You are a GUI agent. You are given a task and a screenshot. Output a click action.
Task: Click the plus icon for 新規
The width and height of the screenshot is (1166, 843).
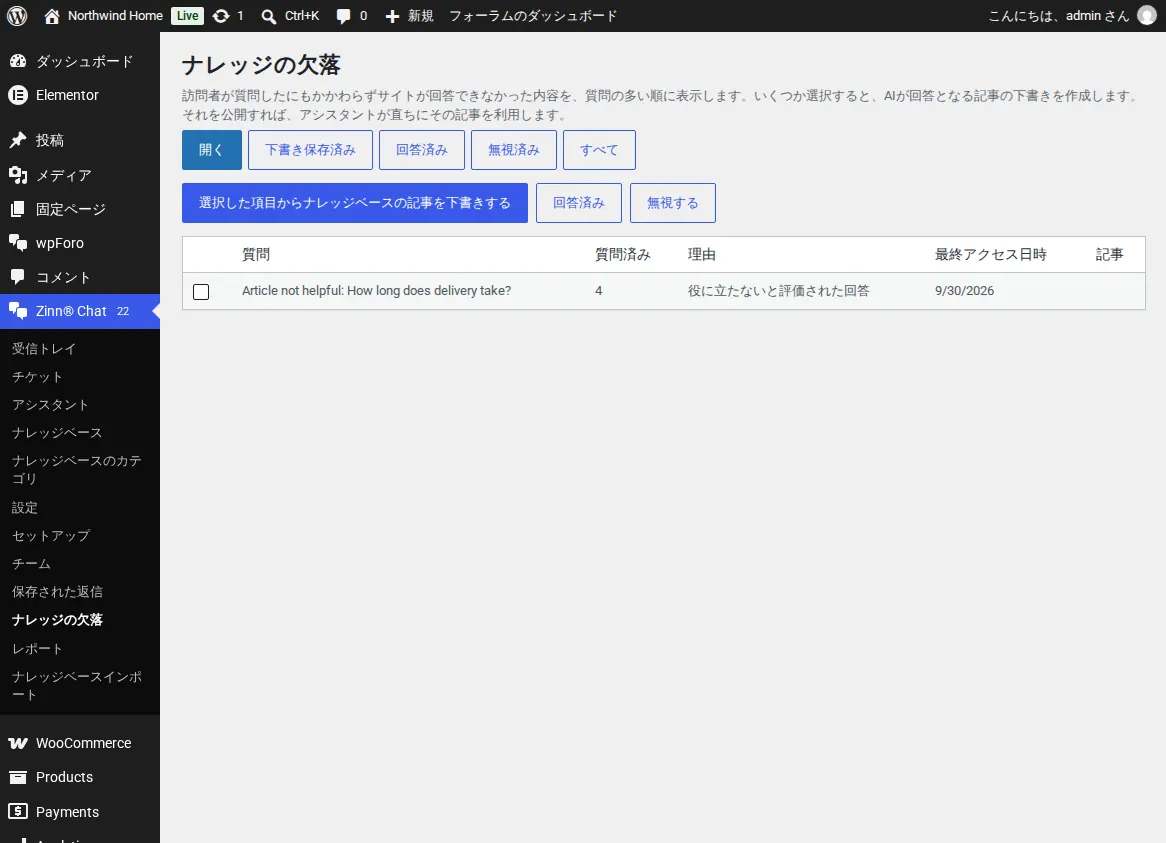392,16
